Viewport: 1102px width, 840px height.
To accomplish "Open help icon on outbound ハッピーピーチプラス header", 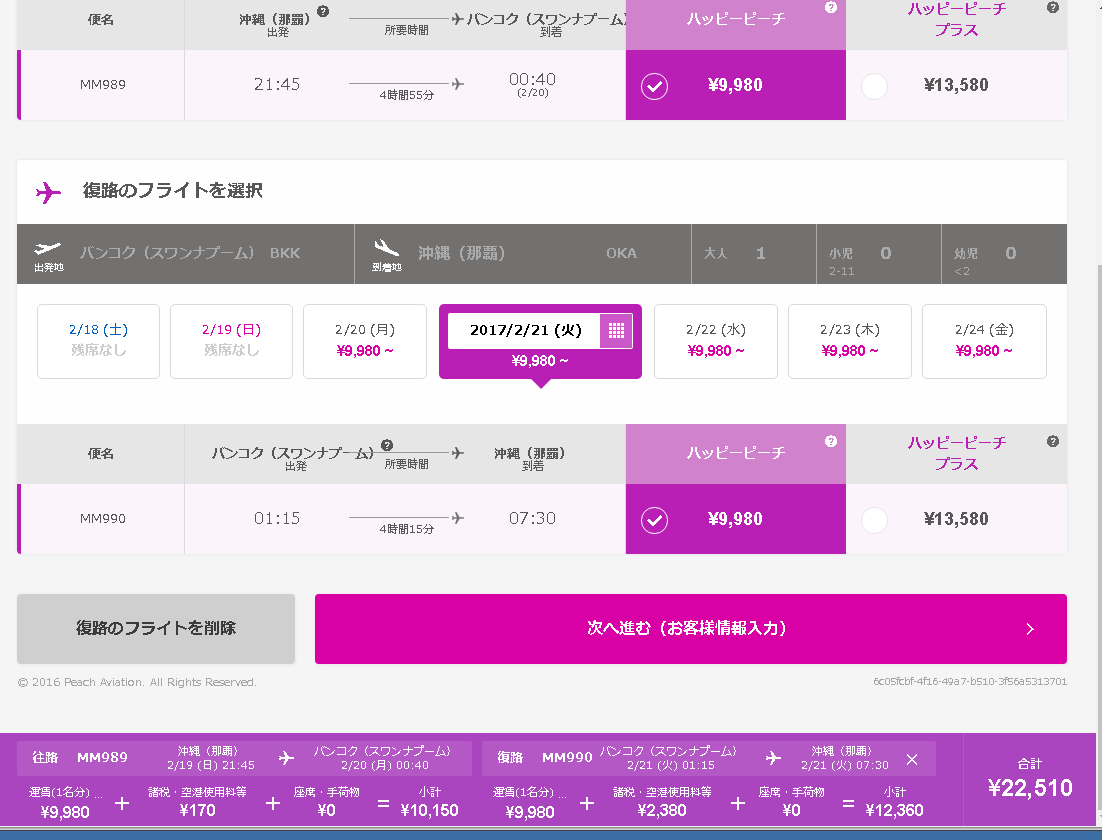I will tap(1052, 8).
